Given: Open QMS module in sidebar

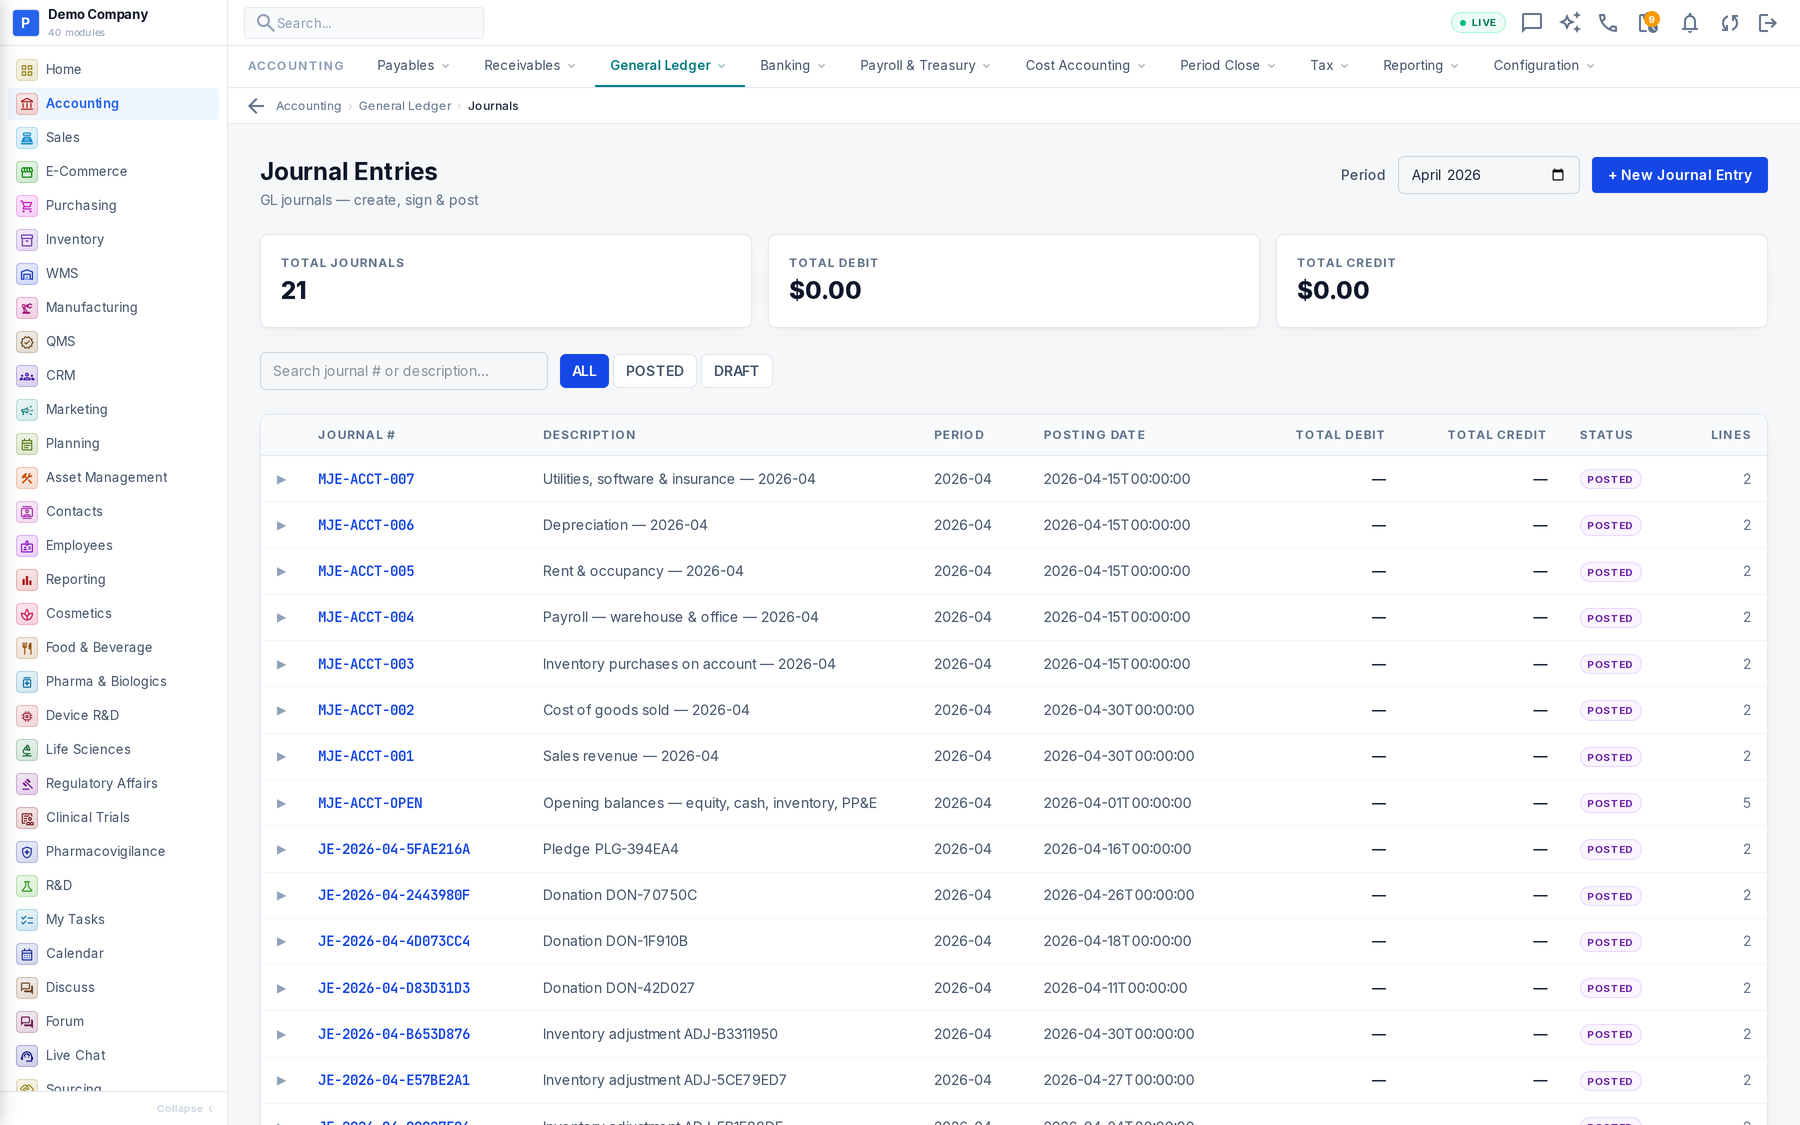Looking at the screenshot, I should (113, 341).
